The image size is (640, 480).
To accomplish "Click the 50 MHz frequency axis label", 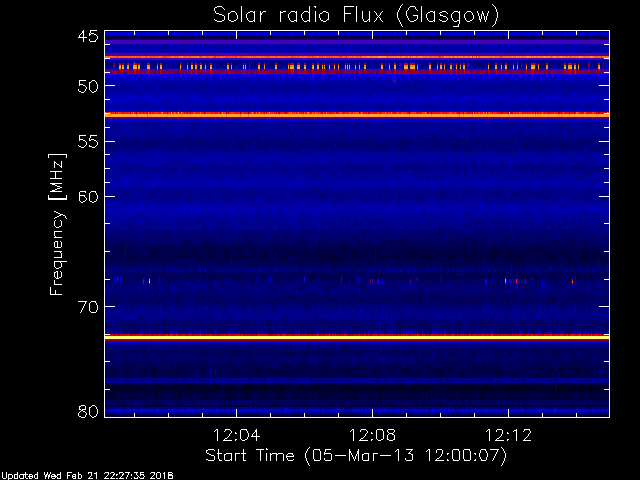I will click(88, 86).
